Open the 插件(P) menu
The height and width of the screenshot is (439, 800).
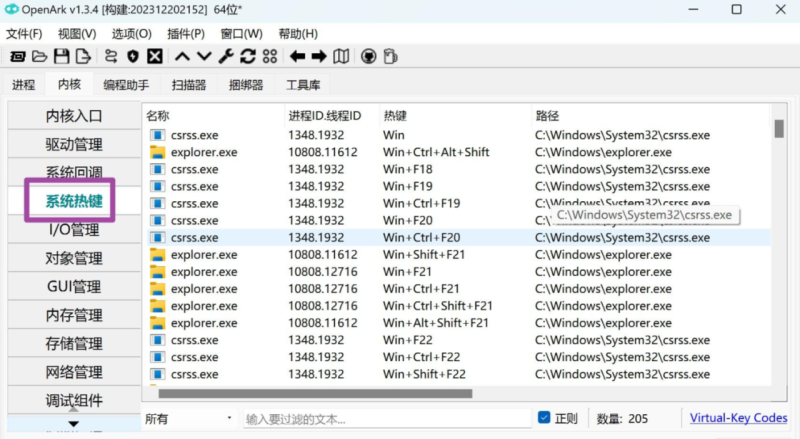[x=185, y=33]
